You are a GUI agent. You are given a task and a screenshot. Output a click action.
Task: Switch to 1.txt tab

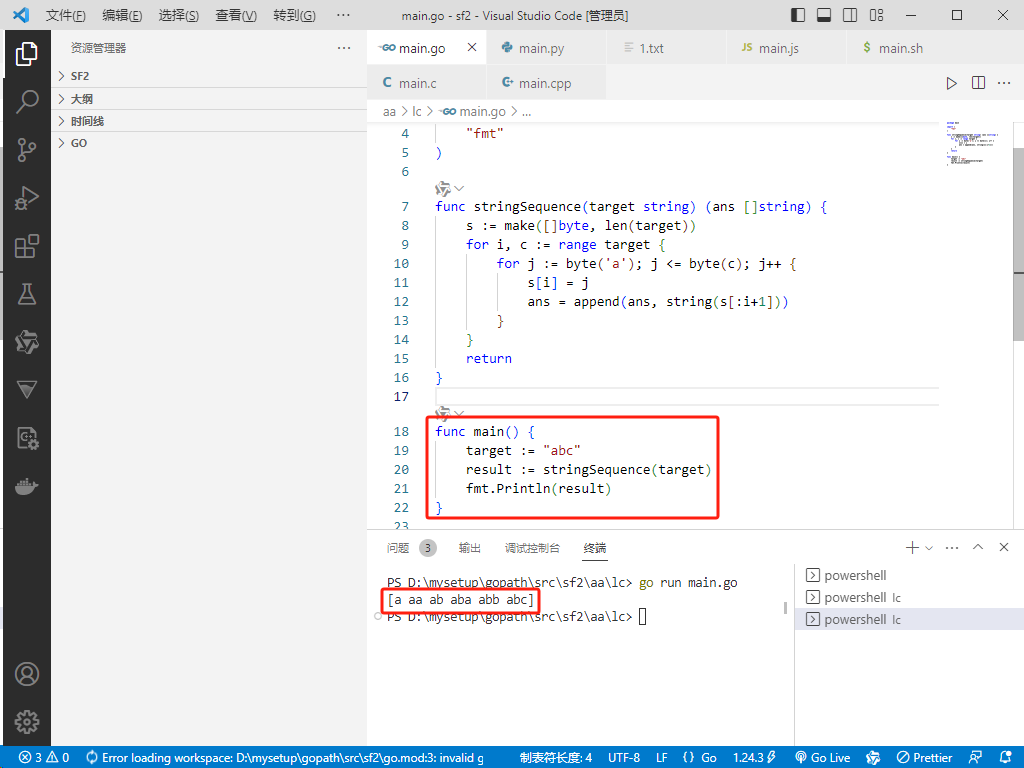tap(666, 48)
